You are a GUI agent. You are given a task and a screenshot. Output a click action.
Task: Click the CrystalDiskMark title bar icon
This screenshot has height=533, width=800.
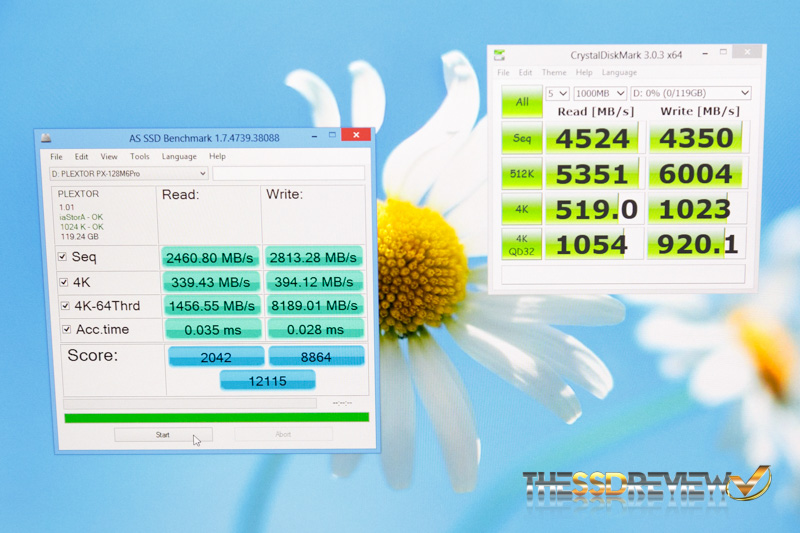(x=499, y=55)
